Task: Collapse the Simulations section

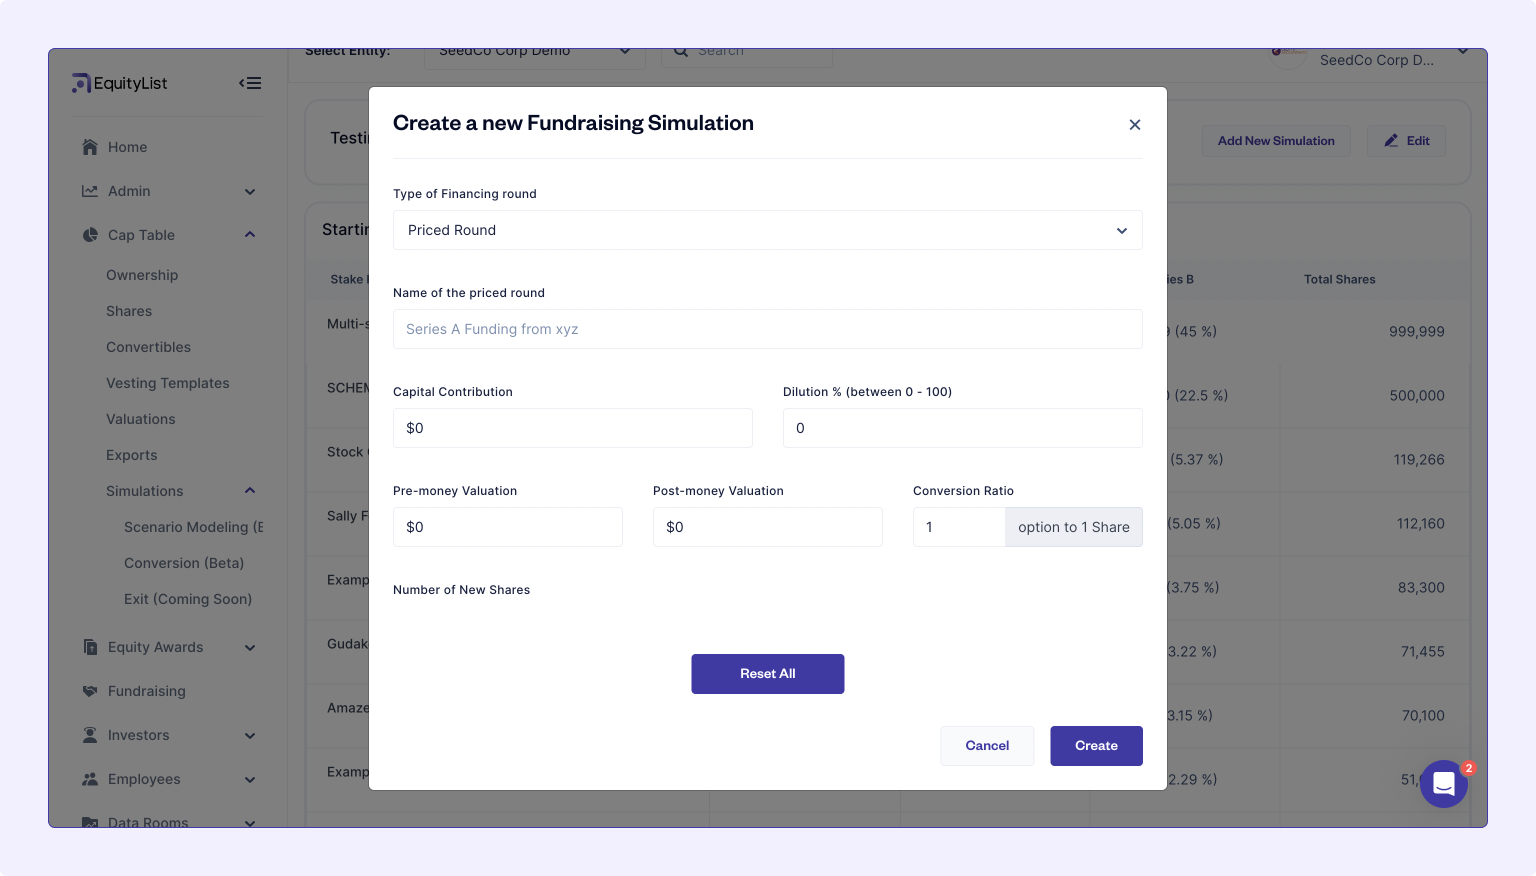Action: [250, 491]
